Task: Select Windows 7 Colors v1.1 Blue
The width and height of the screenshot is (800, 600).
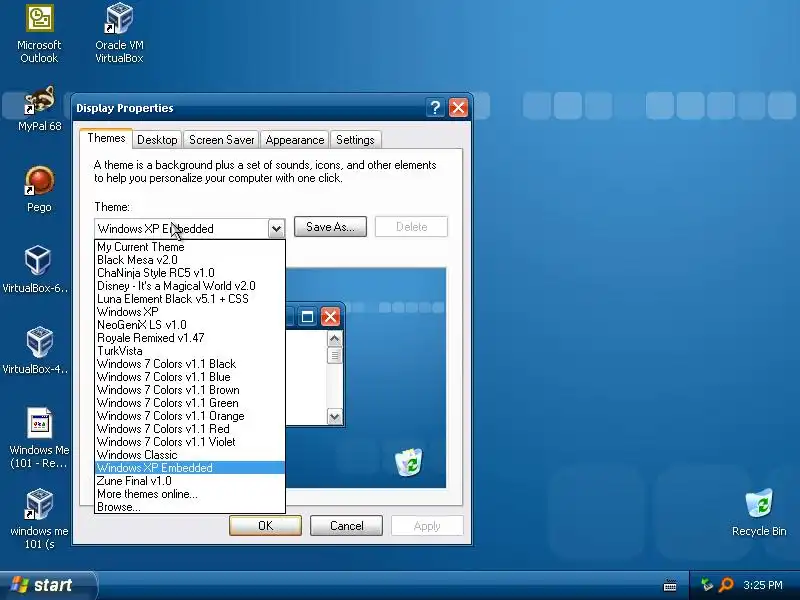Action: [x=190, y=377]
